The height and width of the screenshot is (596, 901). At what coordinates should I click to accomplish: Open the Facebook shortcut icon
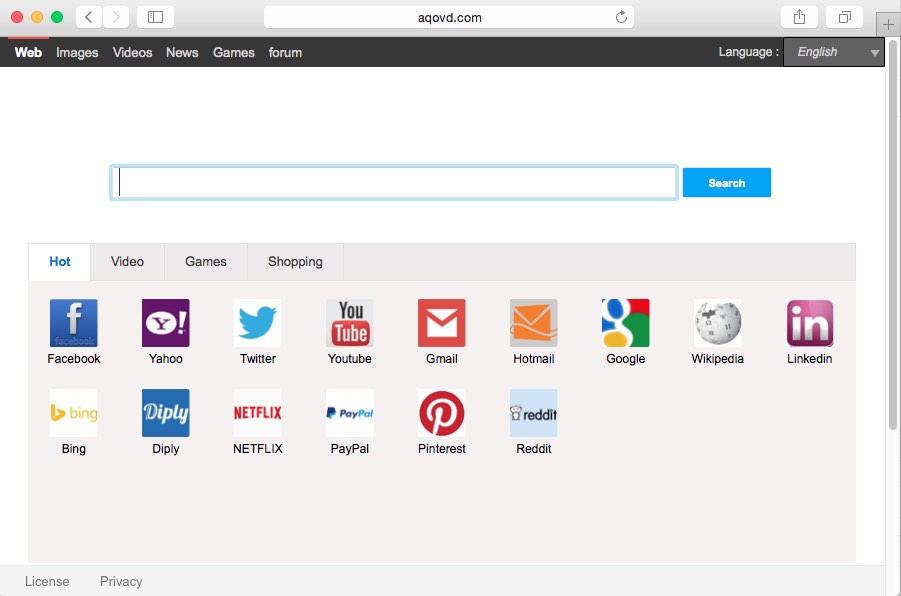point(74,323)
